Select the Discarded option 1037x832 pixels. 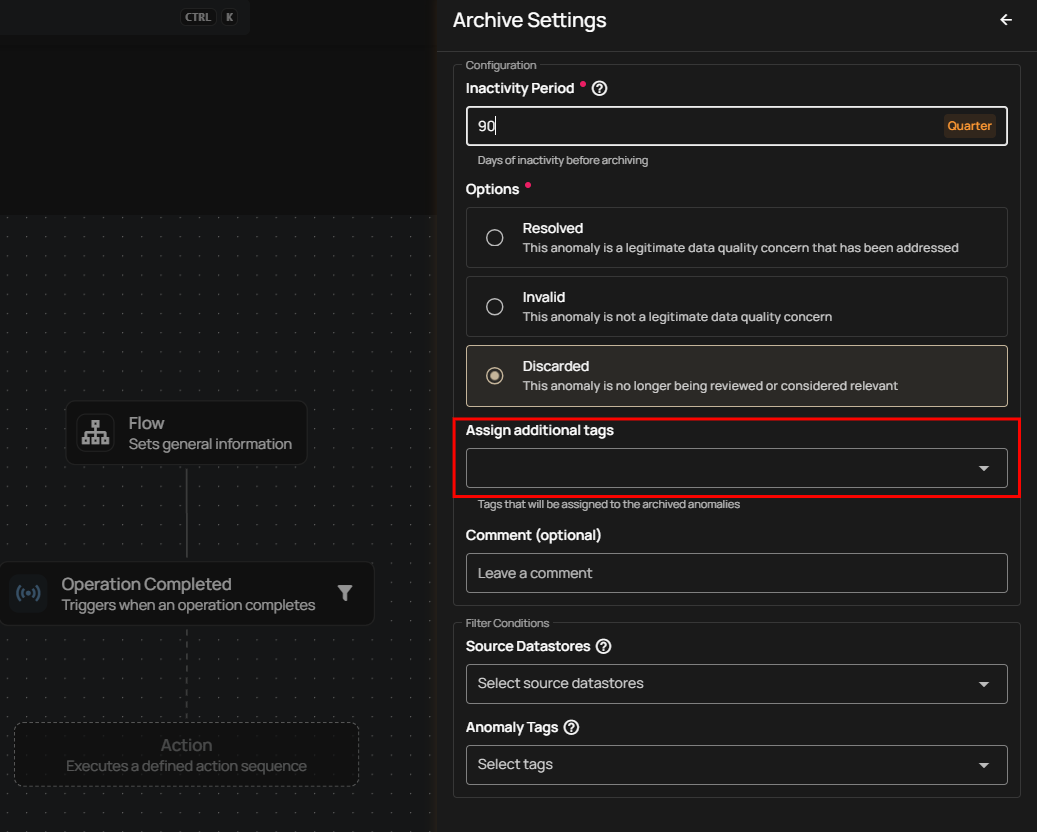(x=494, y=375)
